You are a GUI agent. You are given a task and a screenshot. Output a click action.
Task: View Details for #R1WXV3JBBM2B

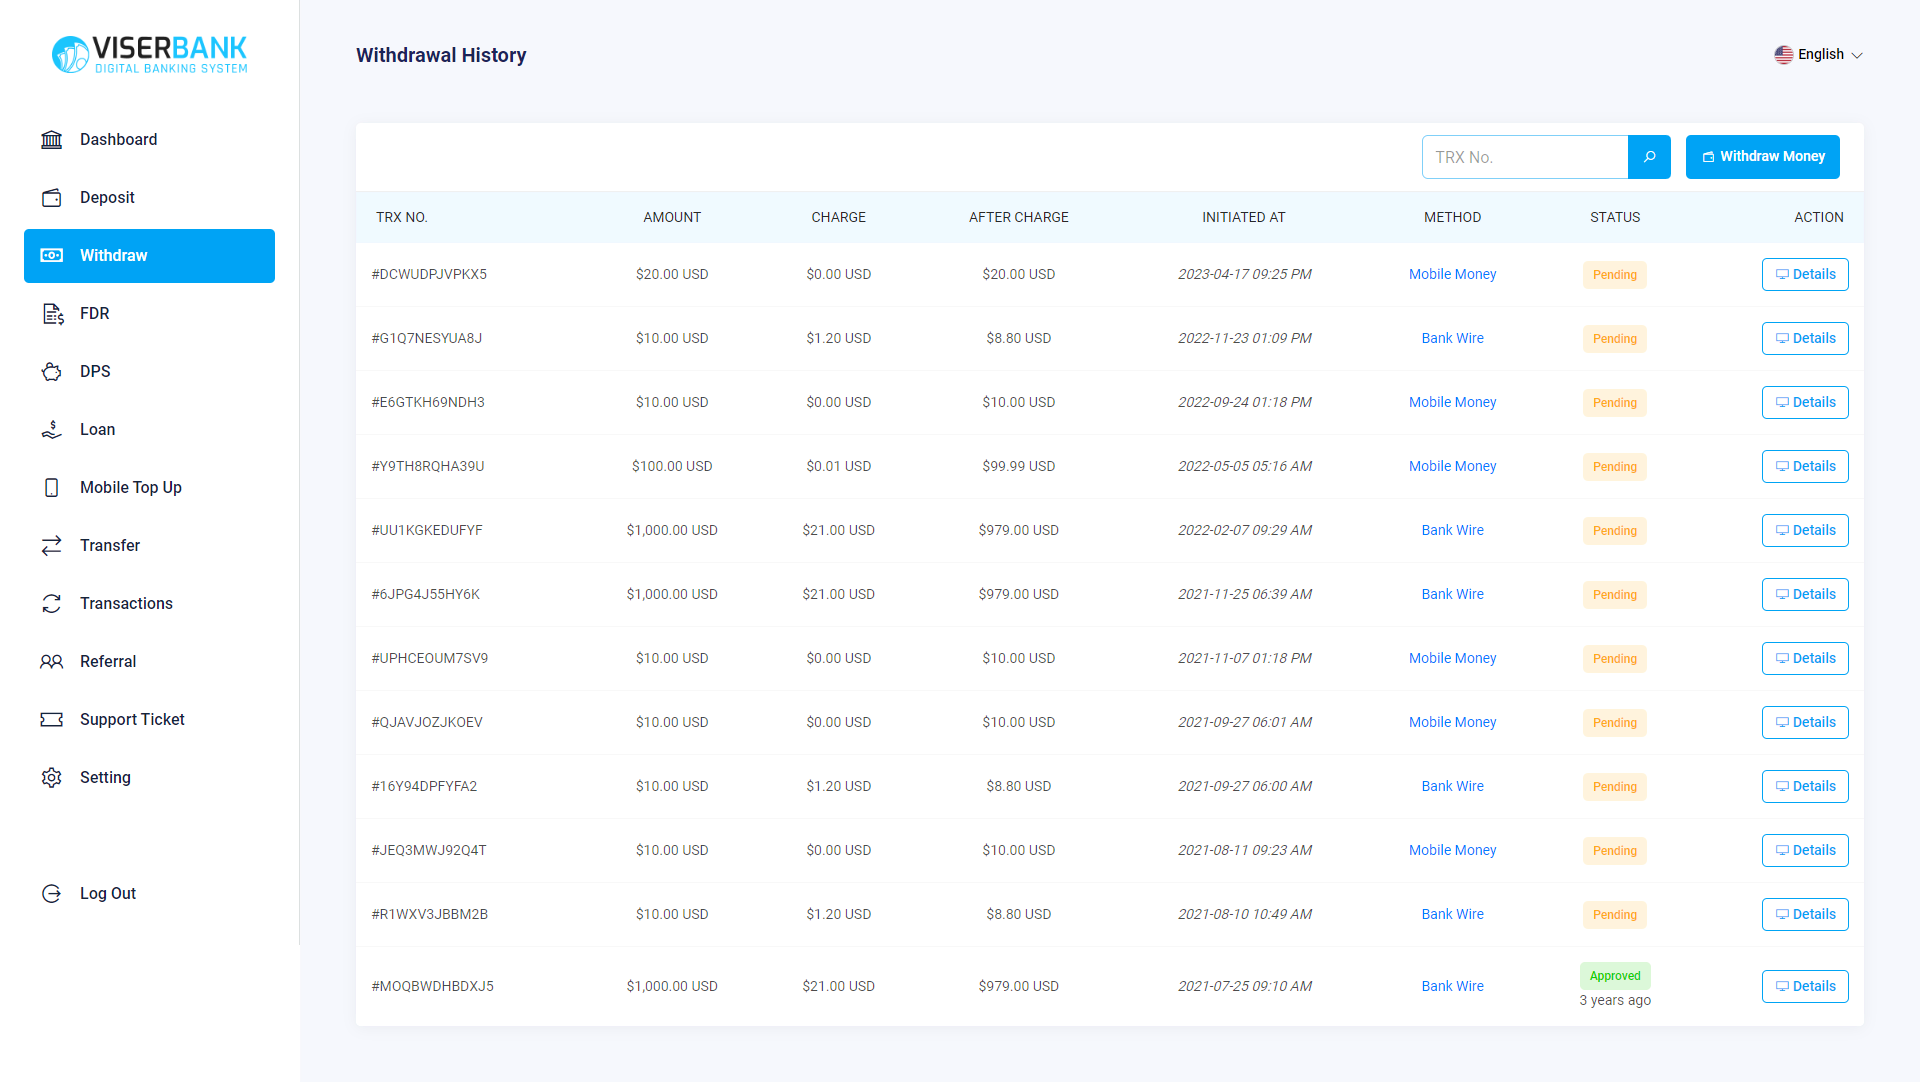coord(1805,915)
